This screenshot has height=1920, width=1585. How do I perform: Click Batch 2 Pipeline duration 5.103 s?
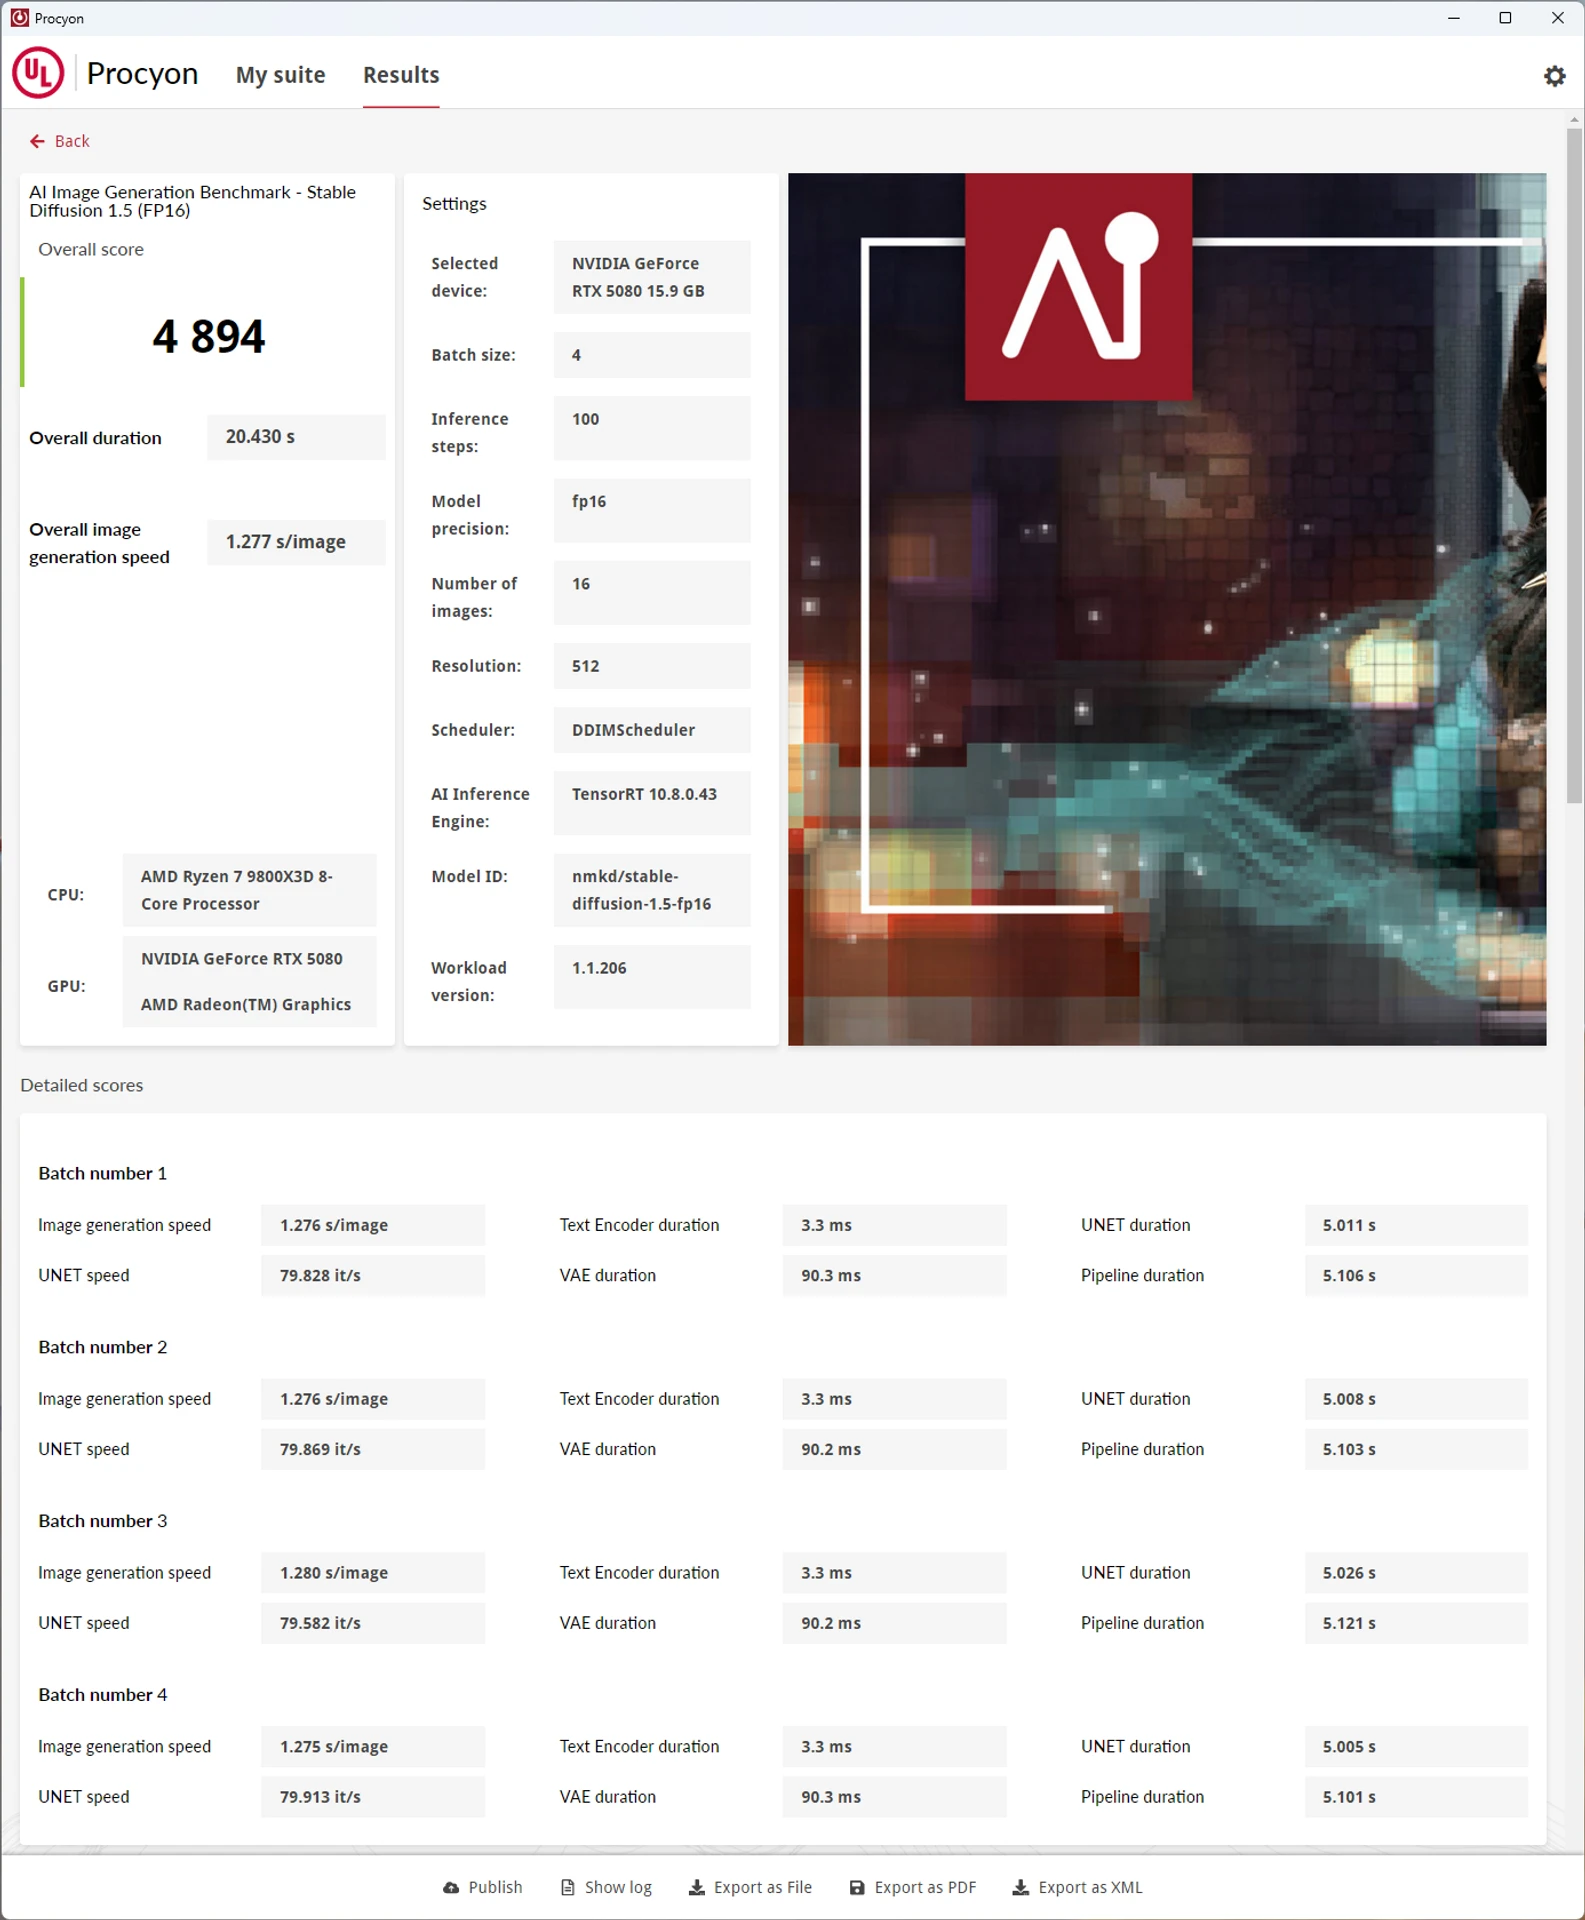point(1416,1449)
